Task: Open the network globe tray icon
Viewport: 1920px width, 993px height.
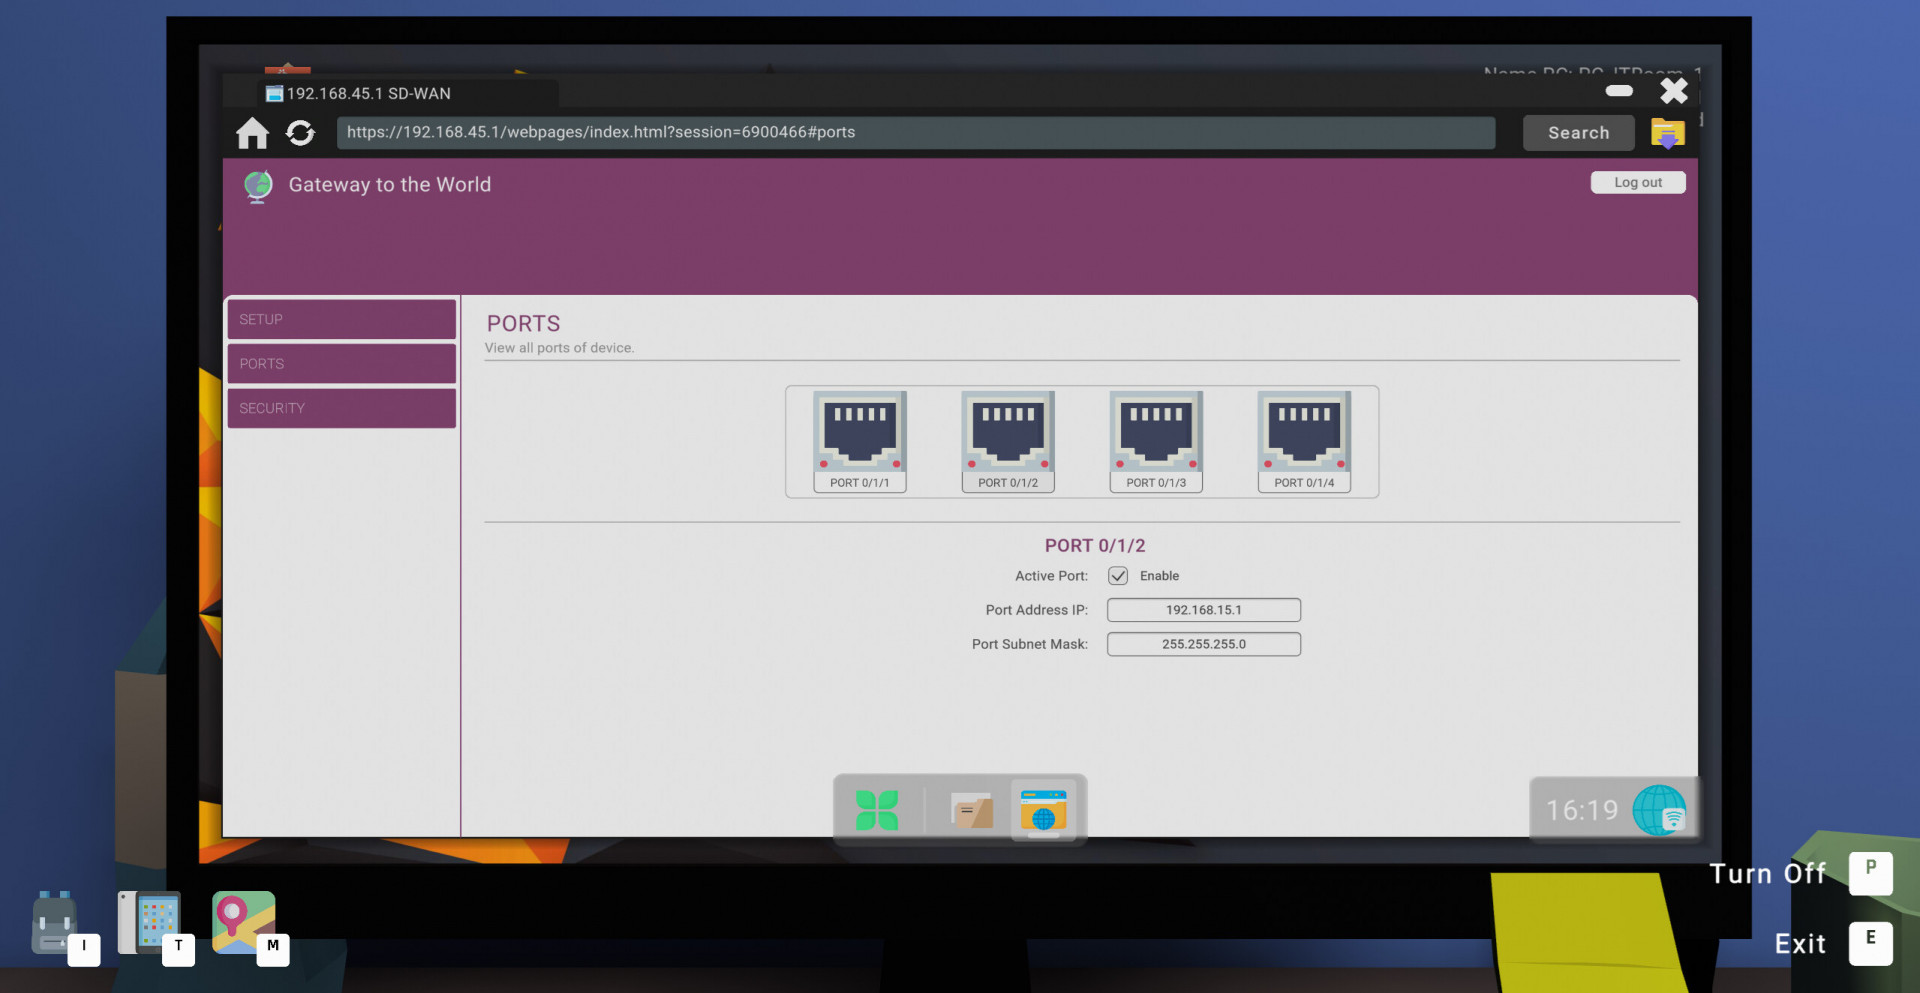Action: pos(1659,810)
